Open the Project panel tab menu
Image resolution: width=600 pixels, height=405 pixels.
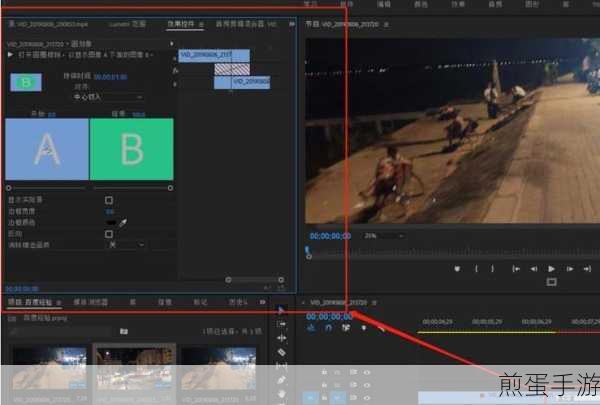point(59,302)
